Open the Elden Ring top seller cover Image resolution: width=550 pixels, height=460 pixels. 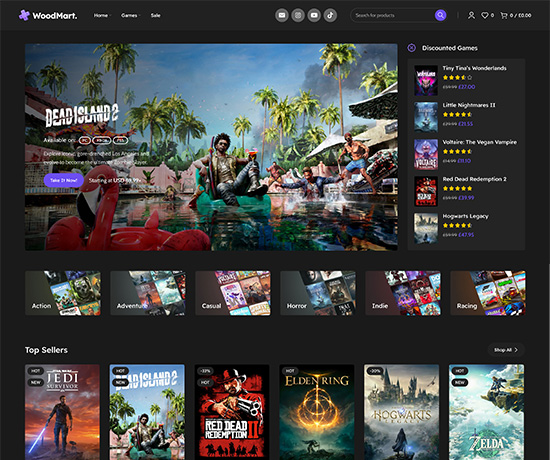coord(317,412)
